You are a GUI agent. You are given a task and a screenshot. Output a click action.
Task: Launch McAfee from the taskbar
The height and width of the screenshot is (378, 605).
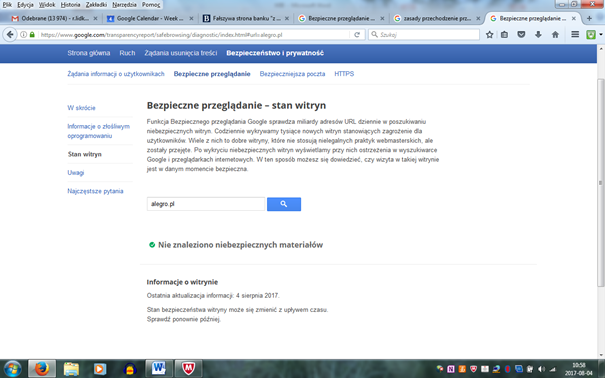pos(188,369)
